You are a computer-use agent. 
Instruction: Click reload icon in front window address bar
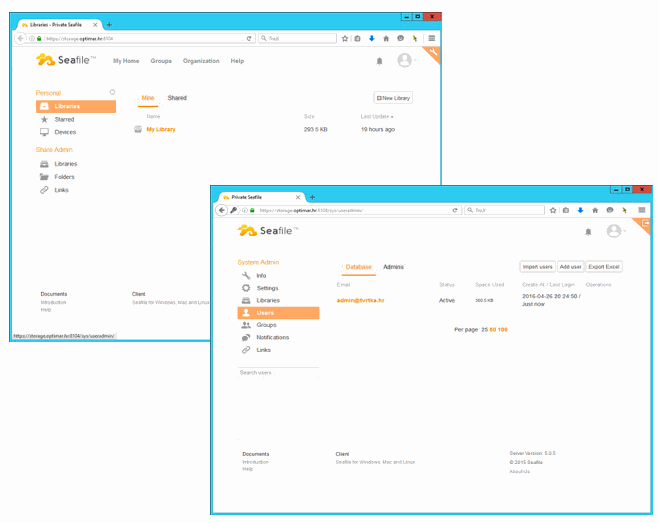tap(455, 210)
